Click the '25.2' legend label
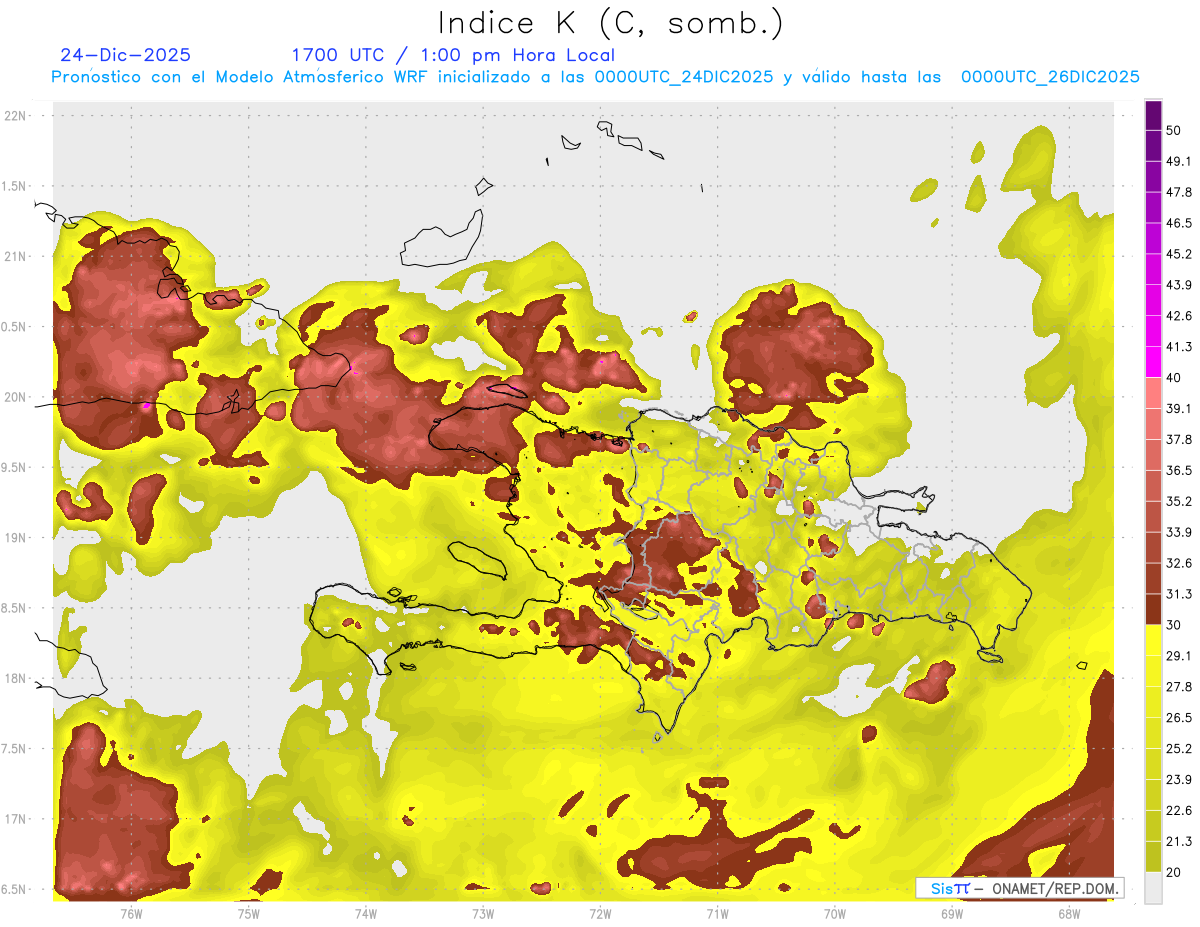Screen dimensions: 1200x927 [1179, 748]
